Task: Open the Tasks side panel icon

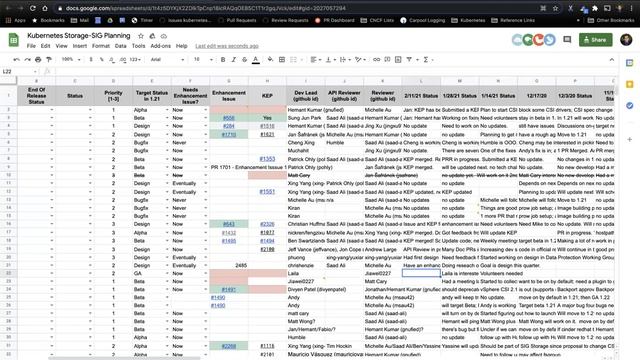Action: 629,105
